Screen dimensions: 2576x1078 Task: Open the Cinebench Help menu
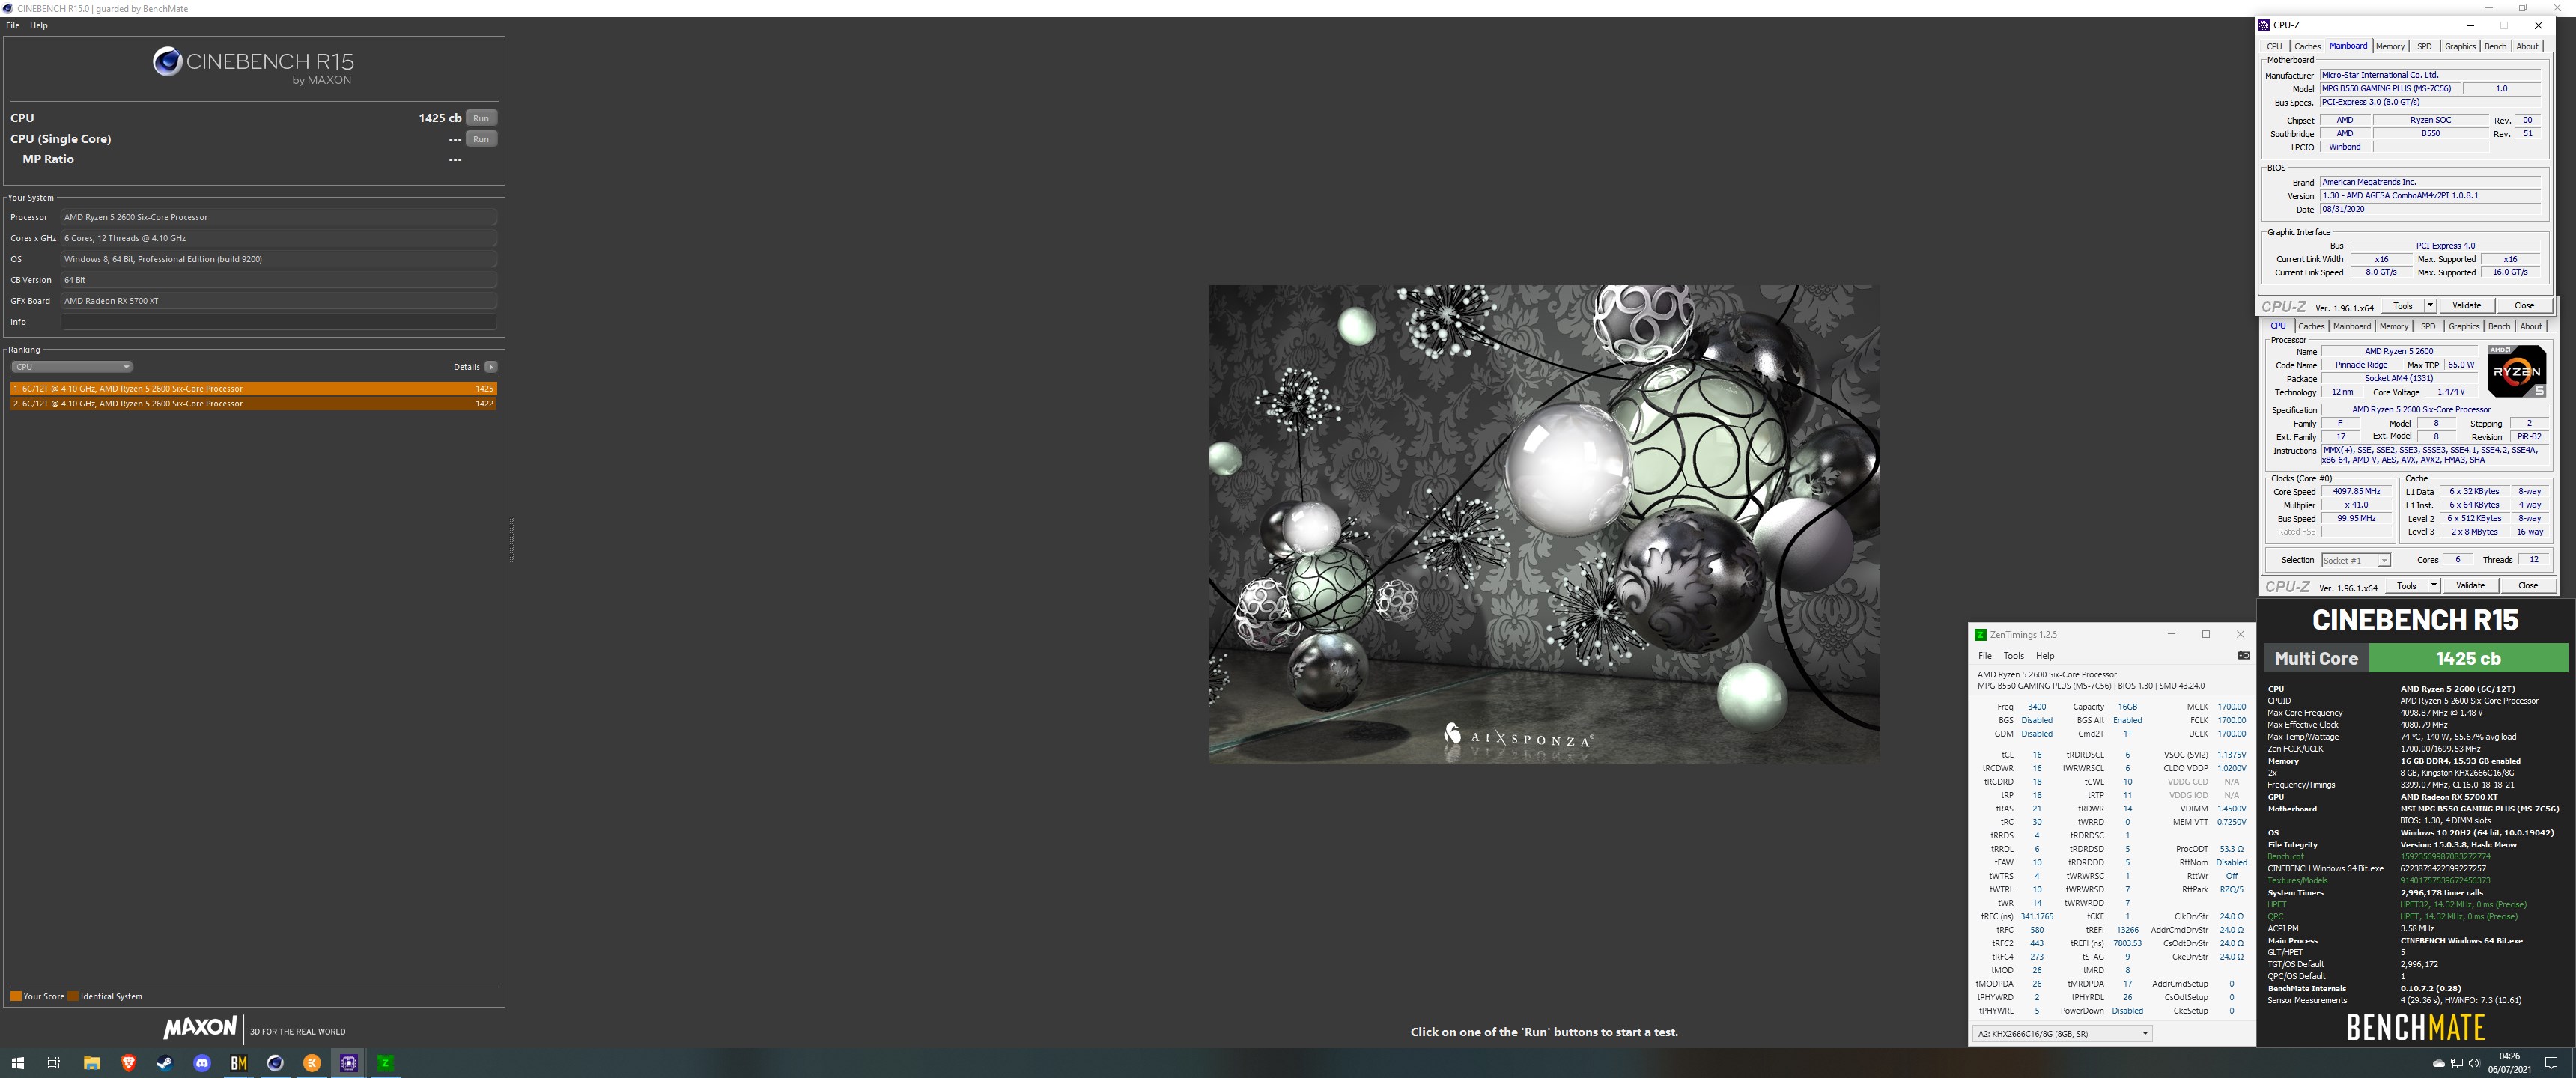(39, 26)
